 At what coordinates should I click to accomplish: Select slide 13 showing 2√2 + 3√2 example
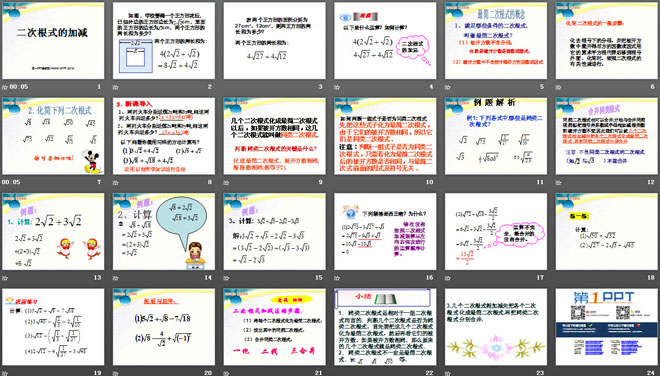pos(53,232)
